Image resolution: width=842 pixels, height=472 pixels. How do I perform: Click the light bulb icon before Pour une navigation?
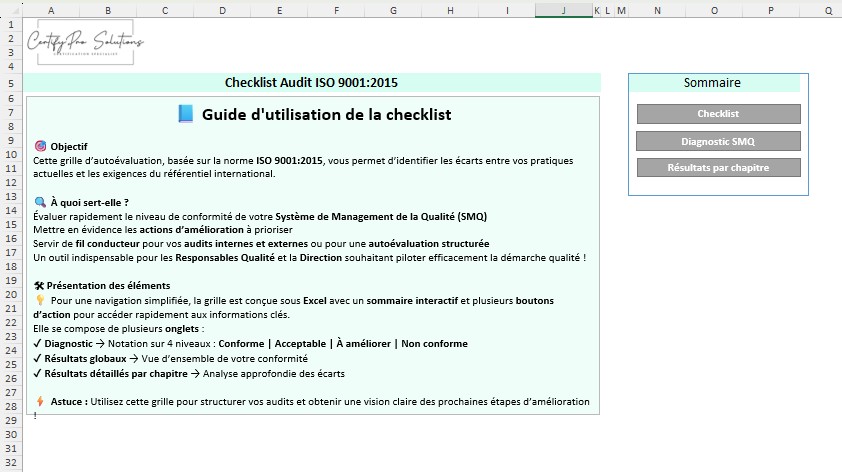[40, 300]
